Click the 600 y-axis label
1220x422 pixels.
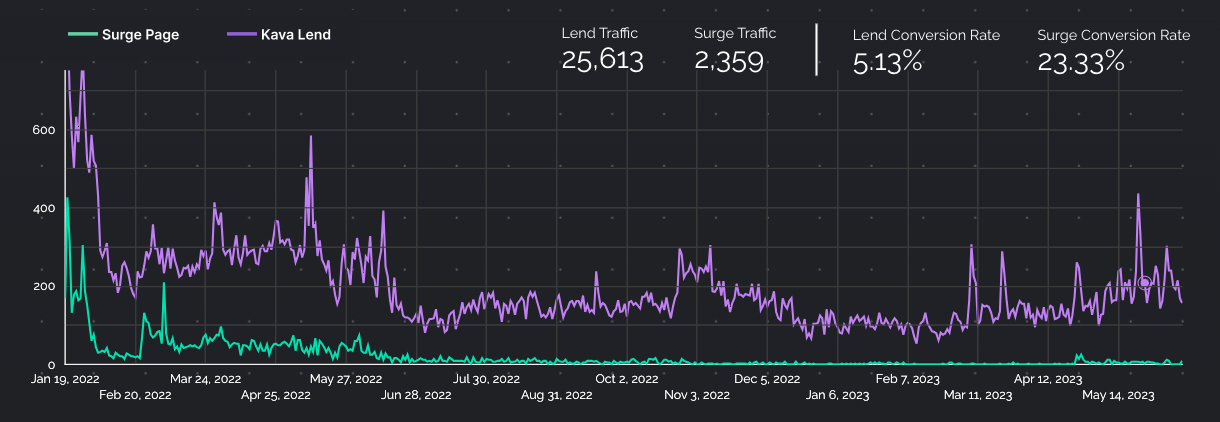point(40,131)
